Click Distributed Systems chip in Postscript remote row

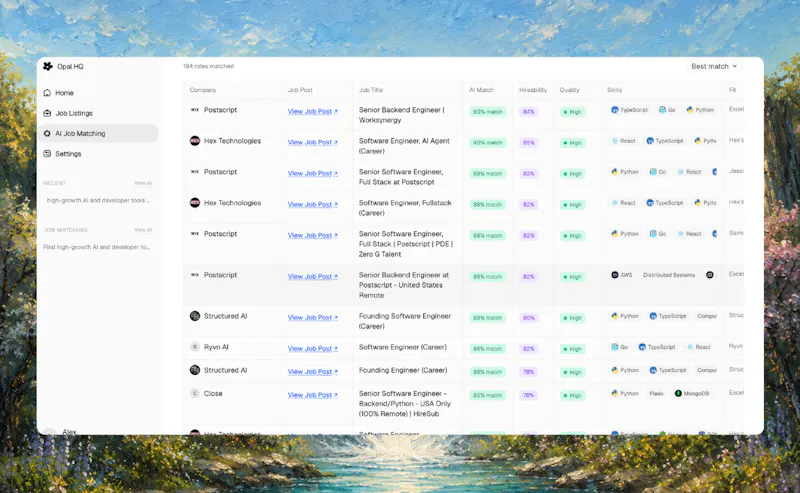point(669,275)
